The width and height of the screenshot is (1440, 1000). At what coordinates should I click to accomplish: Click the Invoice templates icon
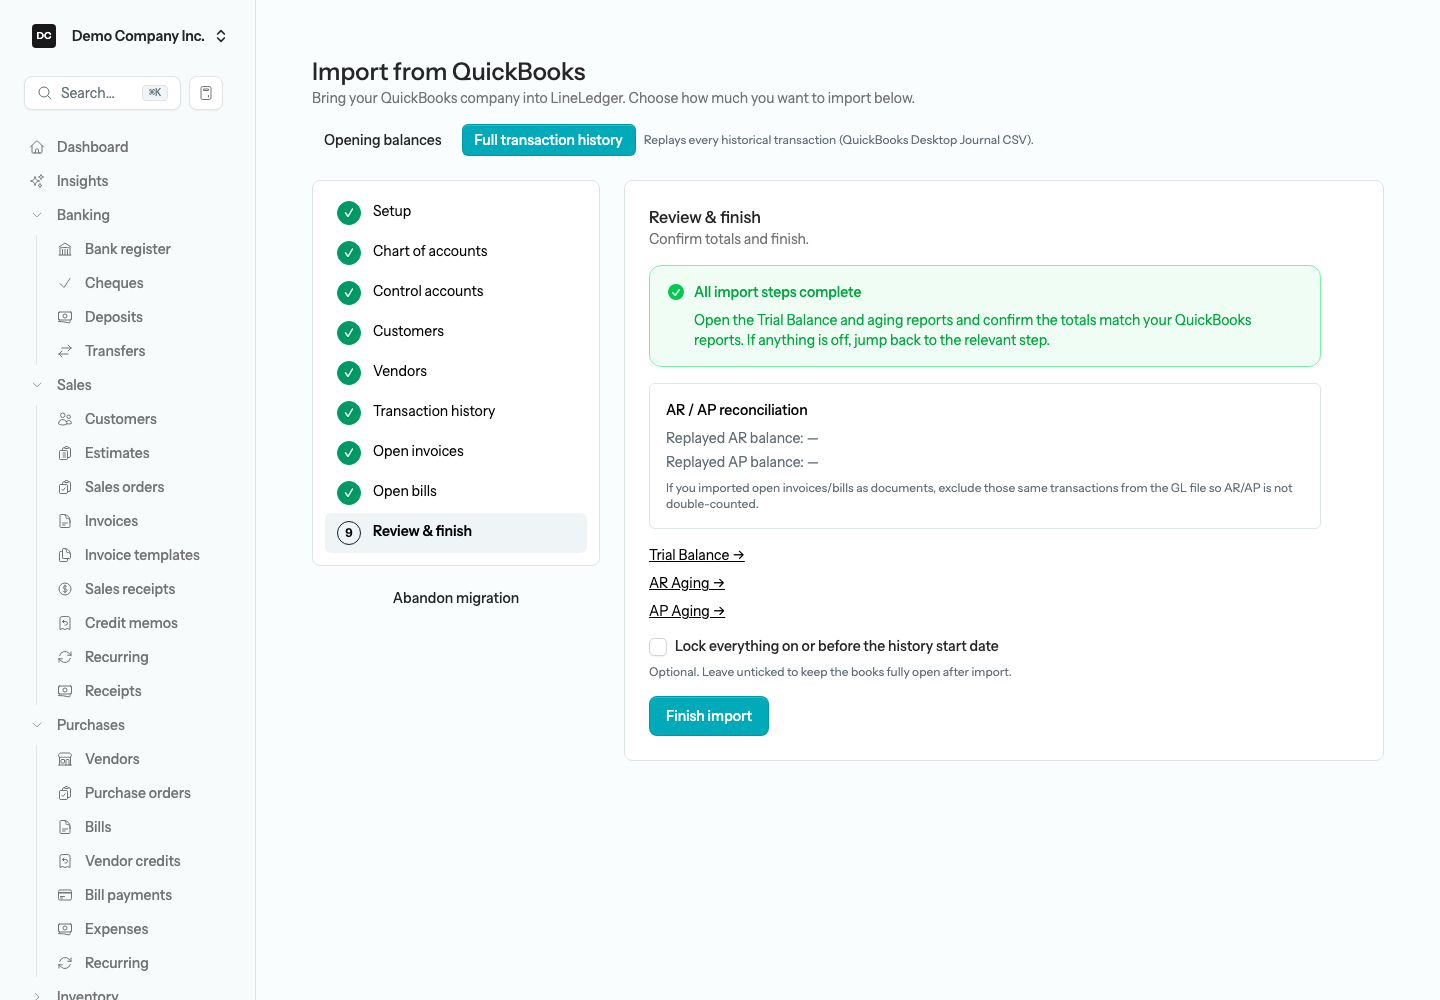tap(65, 555)
